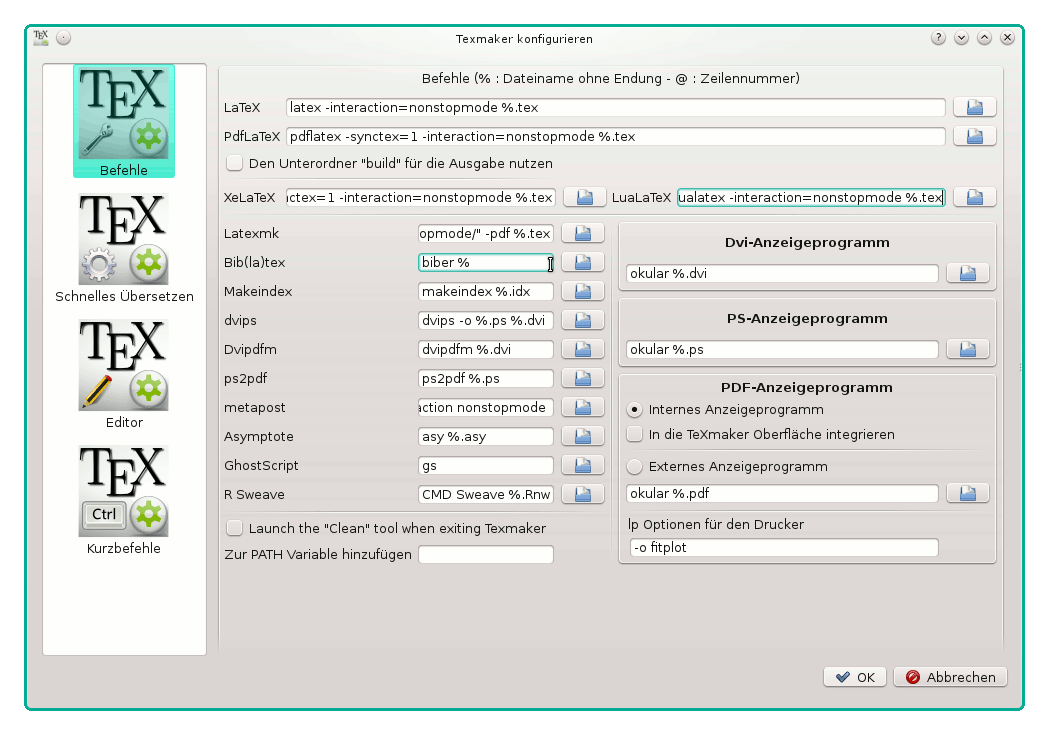The width and height of the screenshot is (1049, 735).
Task: Check In die TeXmaker Oberfläche integrieren
Action: [x=634, y=435]
